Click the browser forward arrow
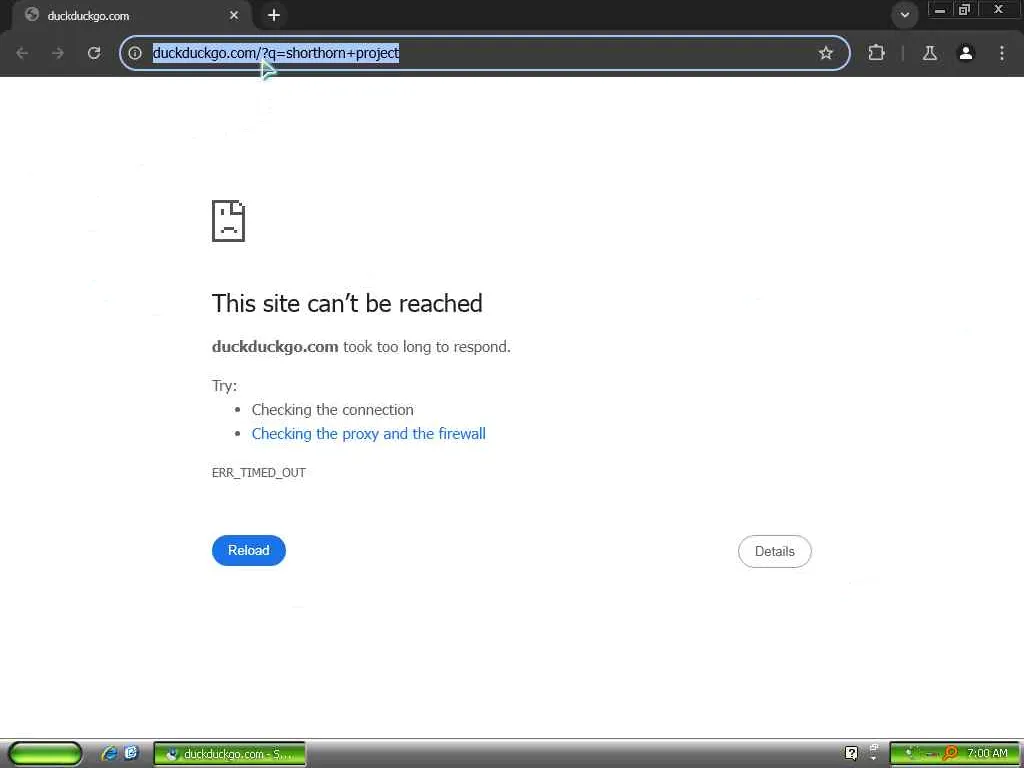The image size is (1024, 768). click(58, 53)
